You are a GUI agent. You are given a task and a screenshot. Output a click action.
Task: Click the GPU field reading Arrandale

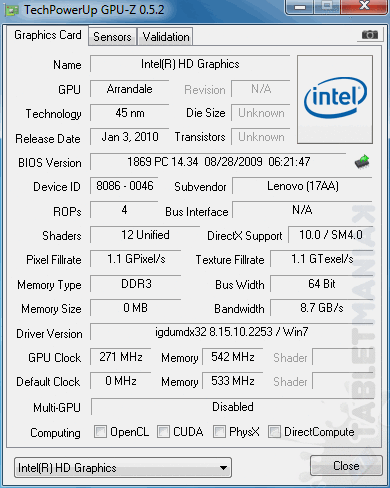point(129,89)
